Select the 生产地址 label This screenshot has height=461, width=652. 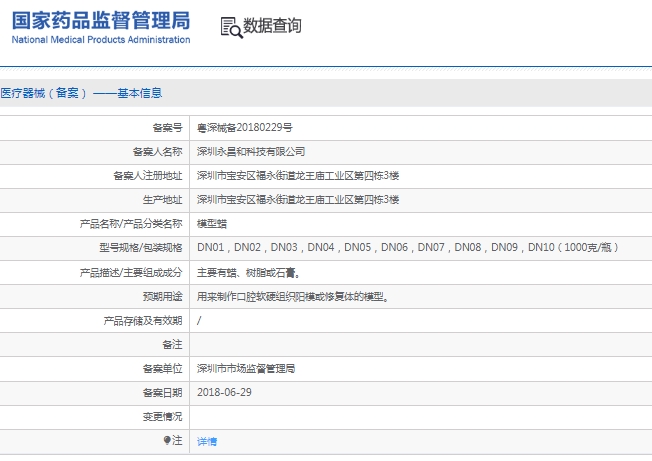162,200
